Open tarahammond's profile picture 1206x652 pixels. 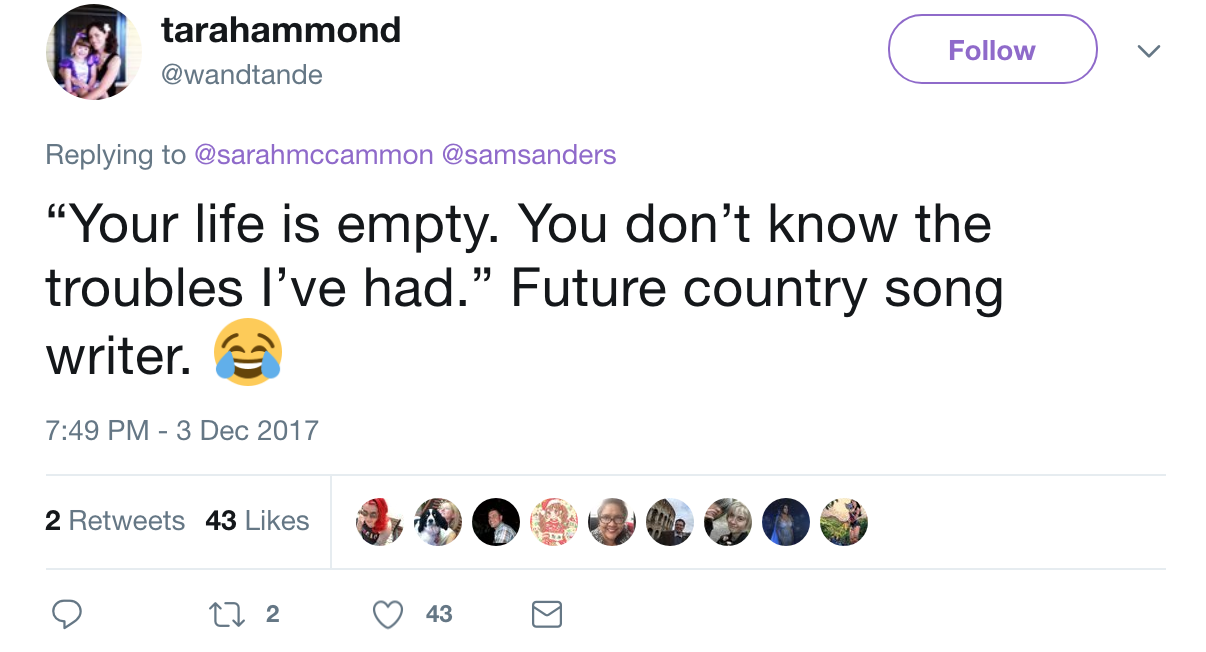(x=94, y=52)
